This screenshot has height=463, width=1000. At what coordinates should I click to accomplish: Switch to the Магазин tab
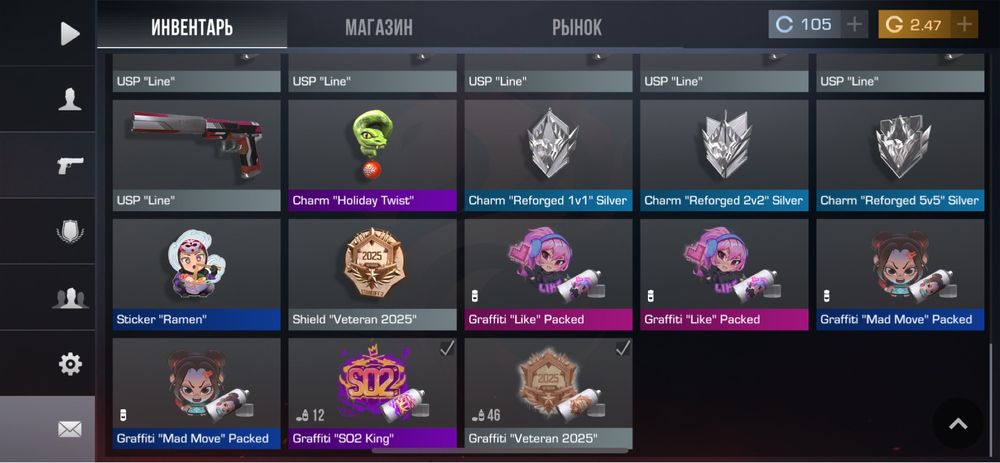coord(379,27)
